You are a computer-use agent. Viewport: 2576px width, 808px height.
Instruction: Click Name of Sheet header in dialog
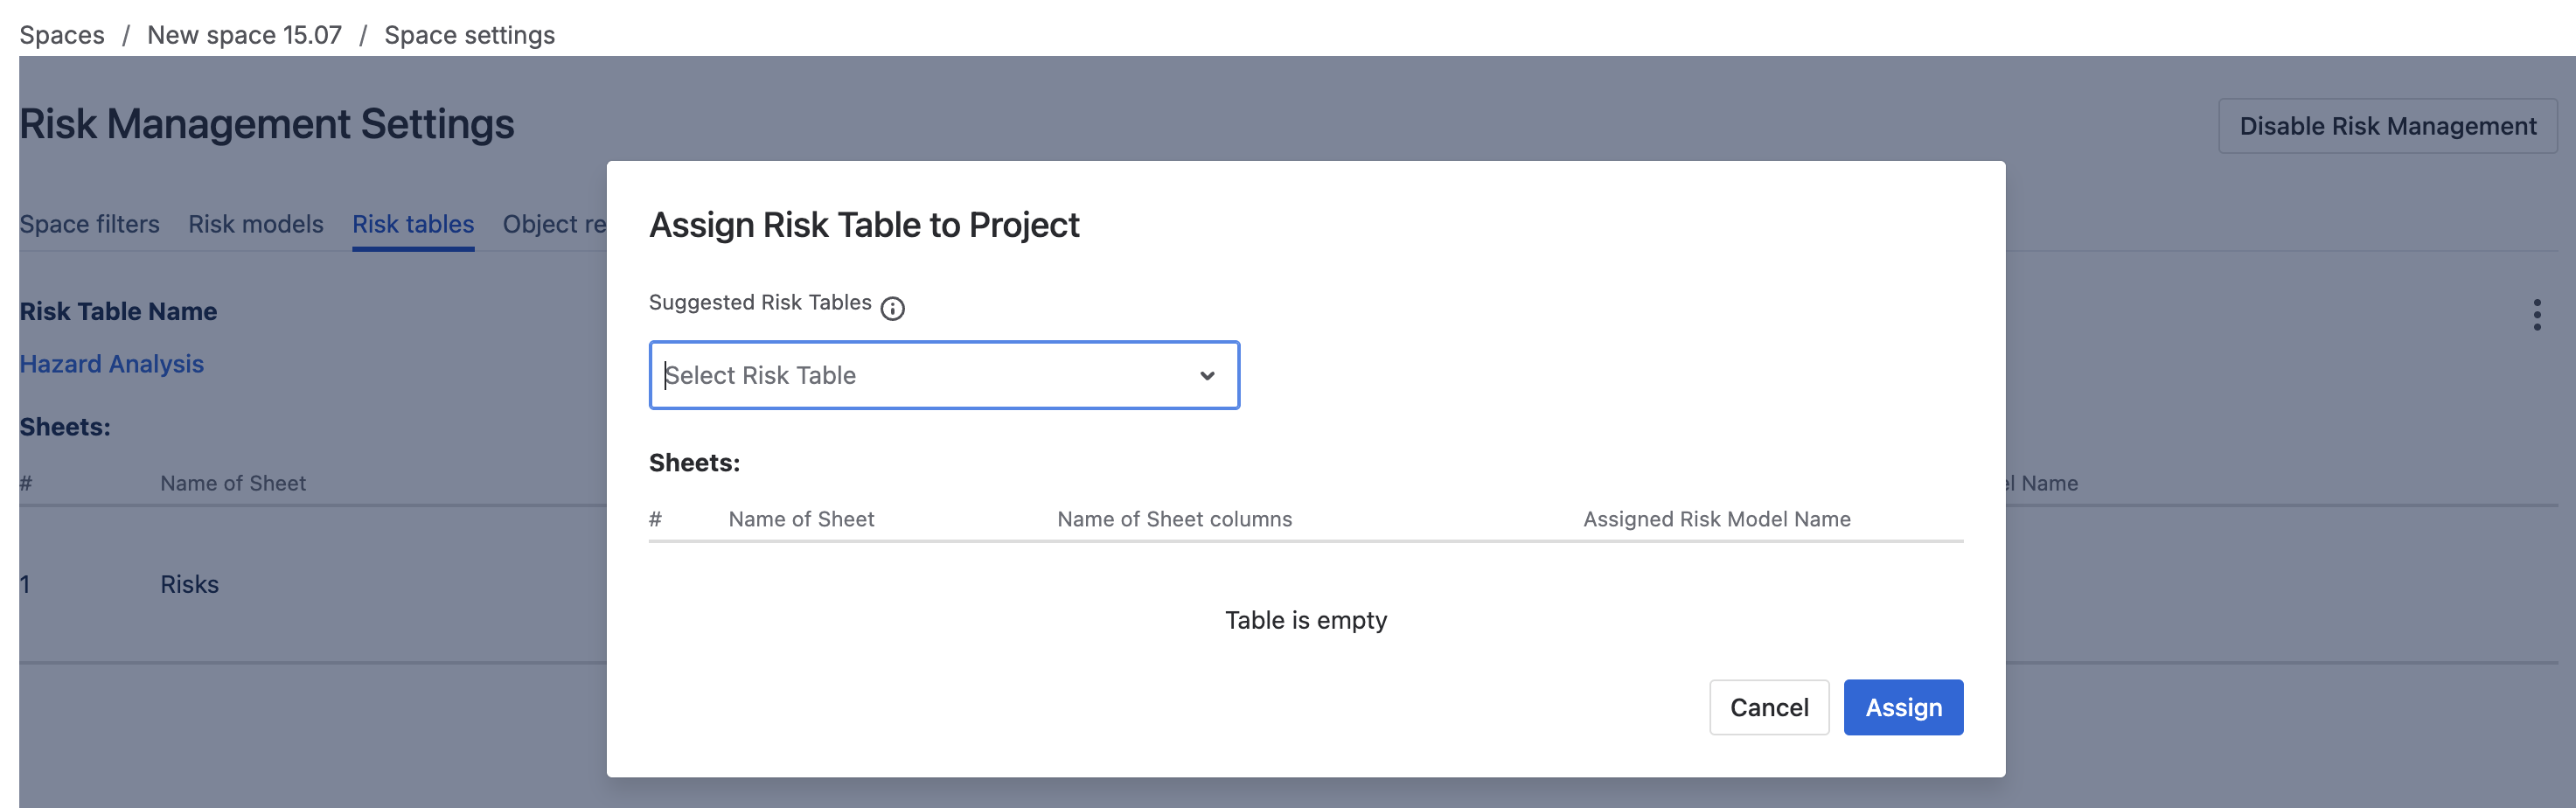tap(801, 519)
